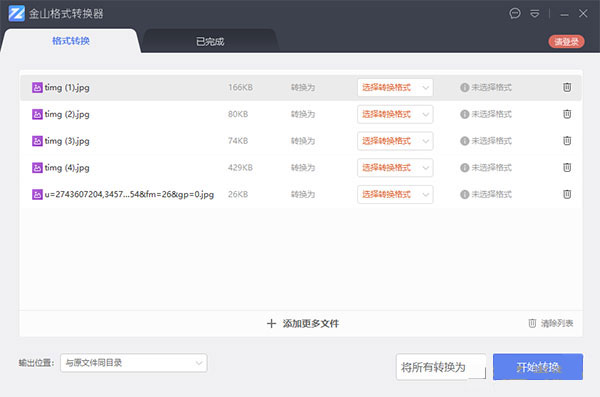Select the timg (4).jpg file name
Image resolution: width=600 pixels, height=397 pixels.
[x=67, y=168]
